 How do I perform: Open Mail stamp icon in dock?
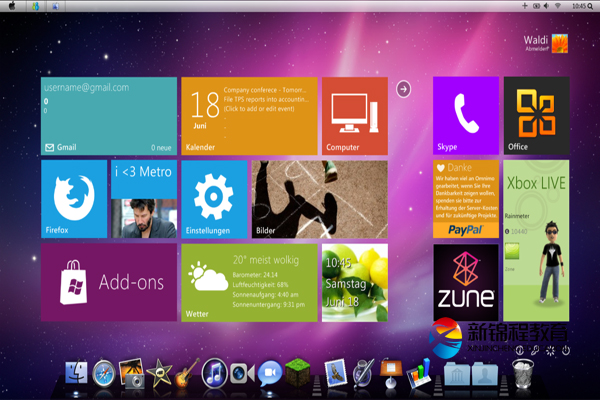336,372
